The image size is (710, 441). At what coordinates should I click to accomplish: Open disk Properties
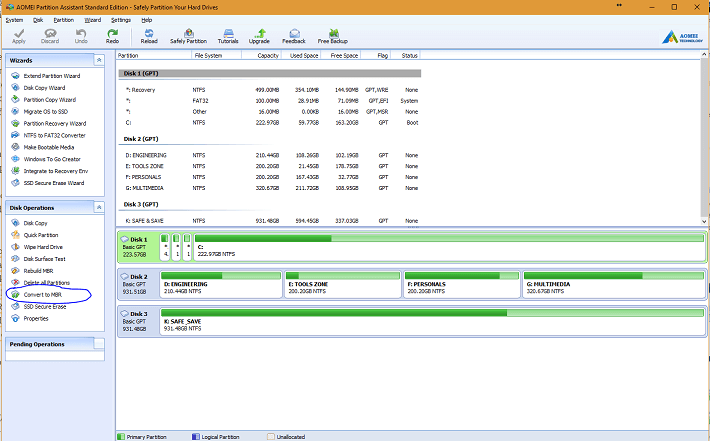click(x=36, y=318)
